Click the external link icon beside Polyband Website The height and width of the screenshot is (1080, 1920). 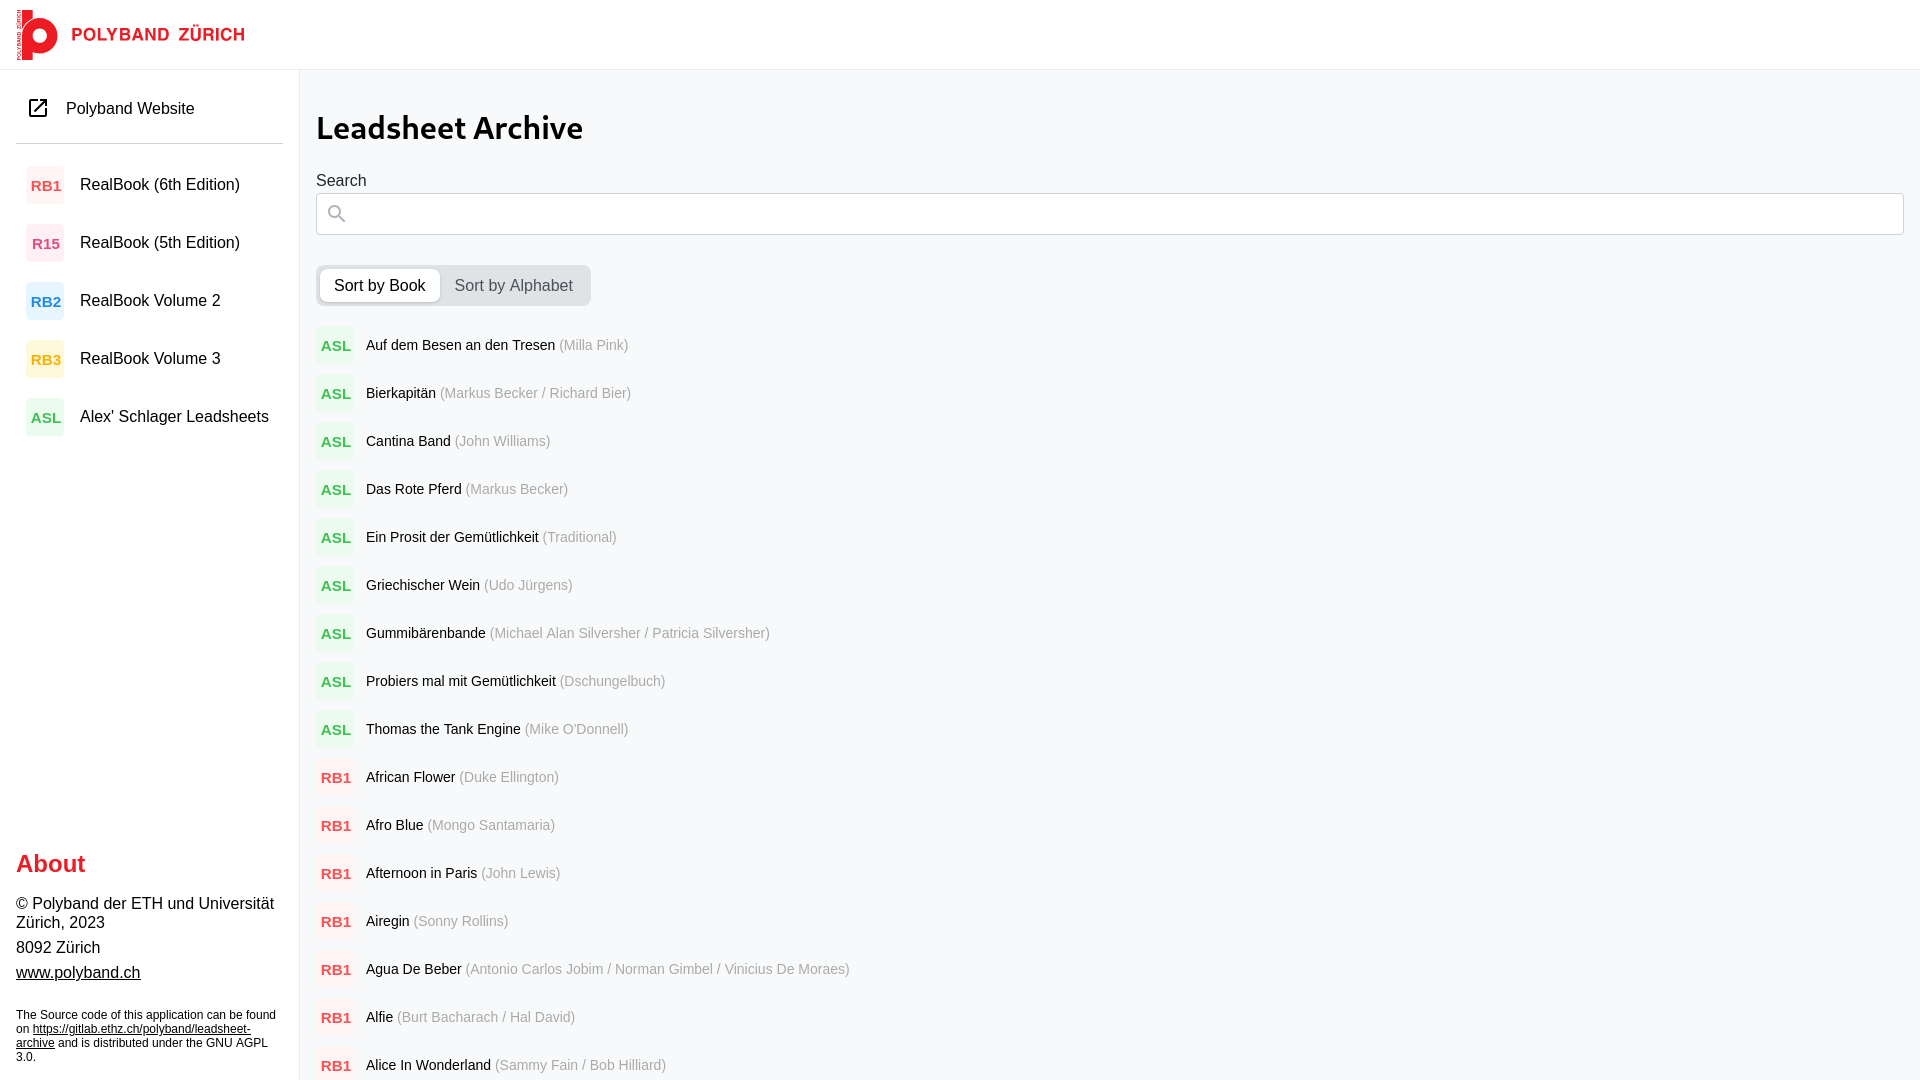point(38,108)
